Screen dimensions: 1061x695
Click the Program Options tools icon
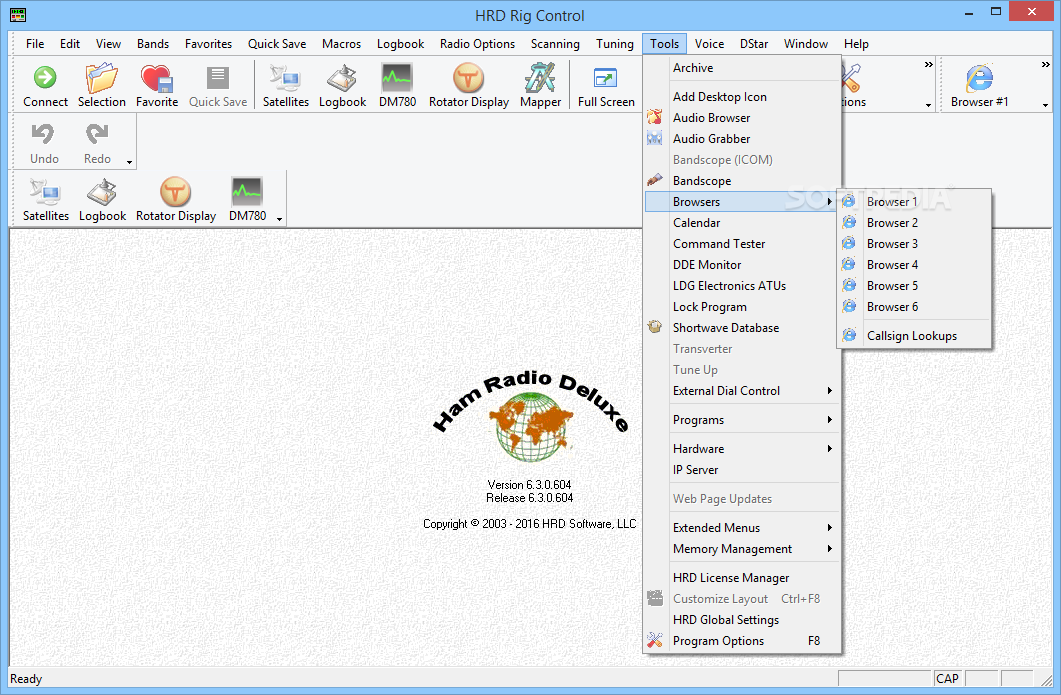[x=654, y=640]
